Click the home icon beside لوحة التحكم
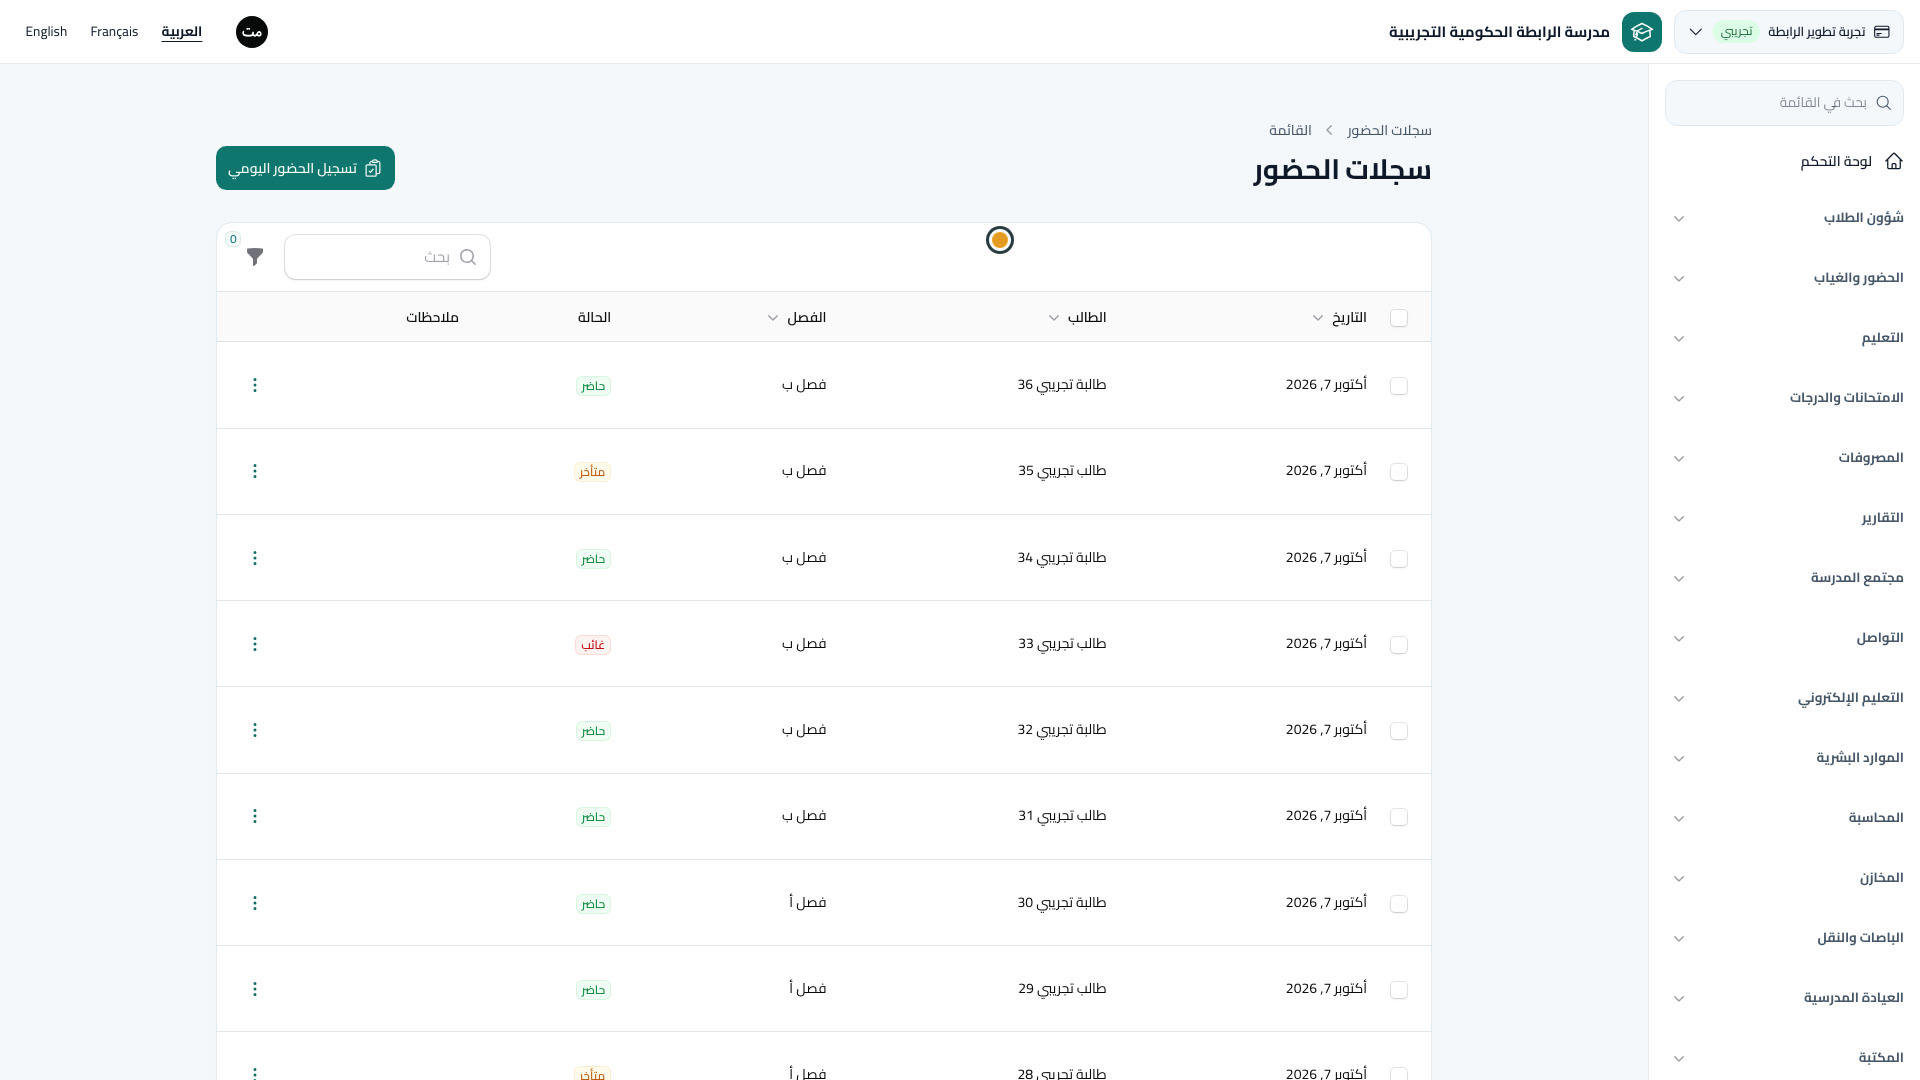1920x1080 pixels. tap(1893, 161)
